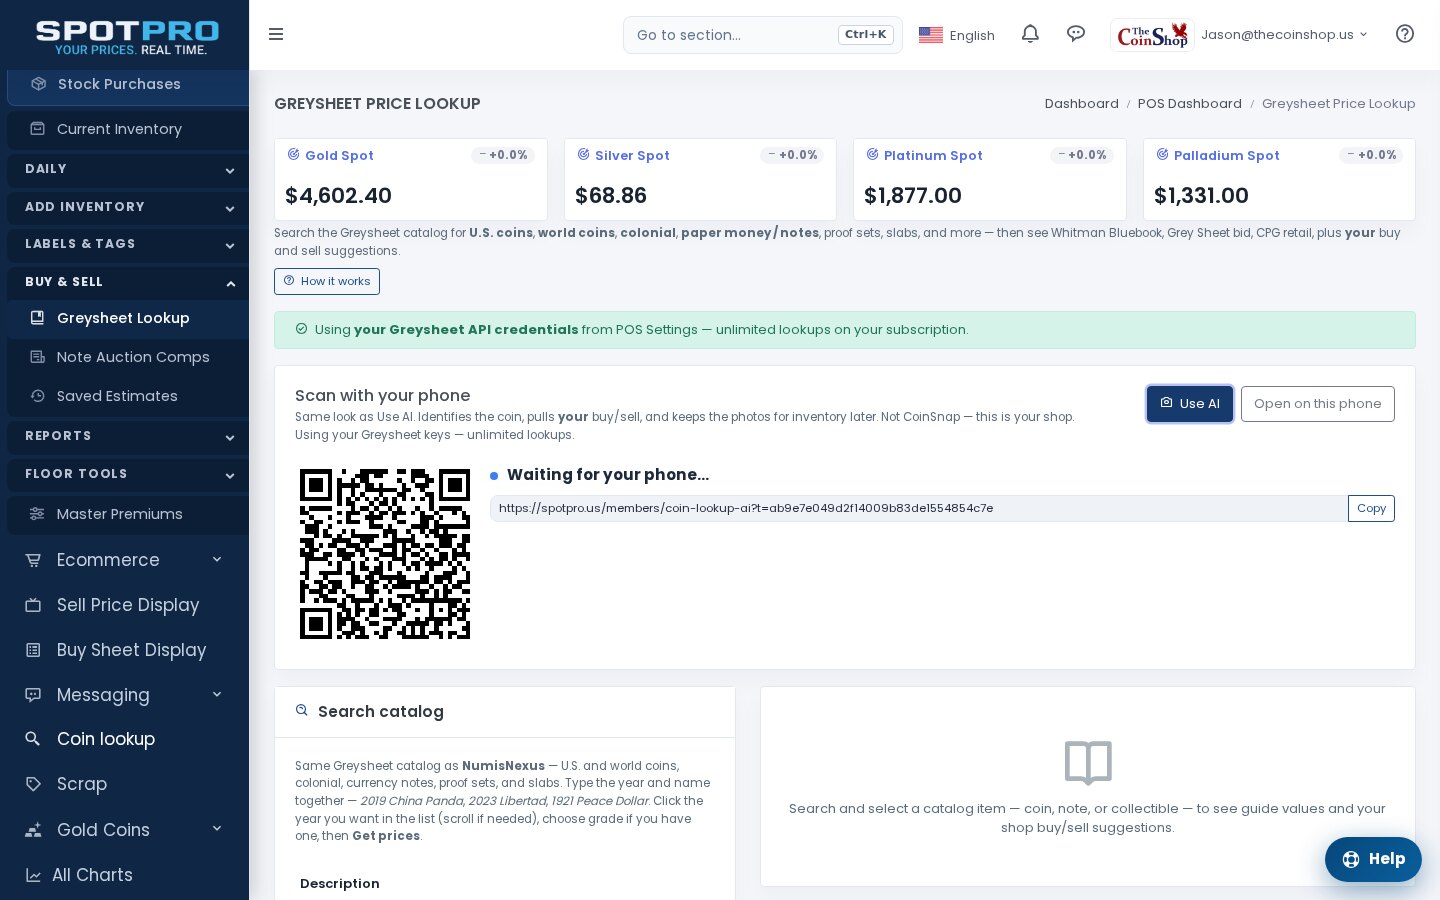
Task: Click the All Charts graph icon
Action: click(x=33, y=875)
